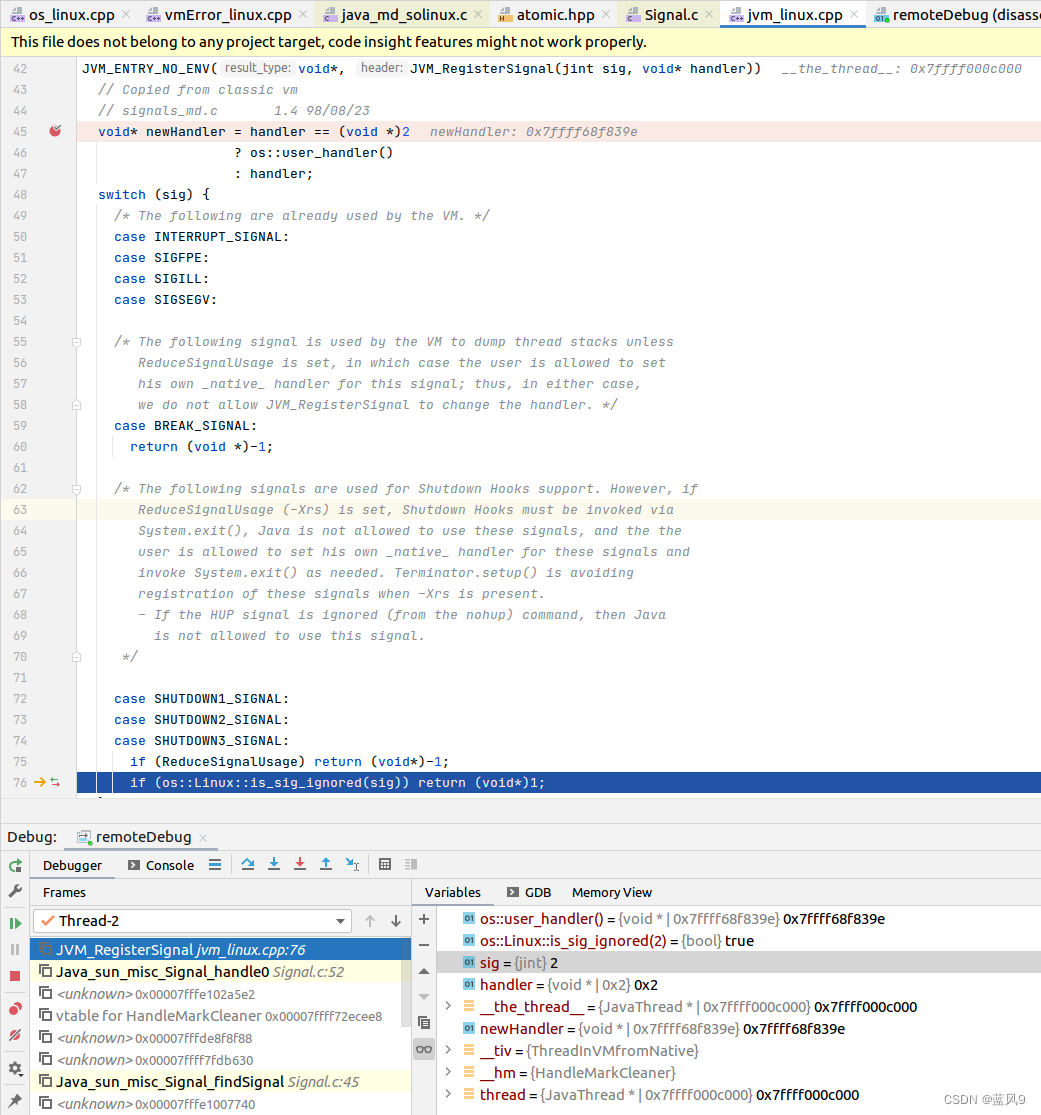Open the Variables tab
The image size is (1041, 1115).
(452, 892)
